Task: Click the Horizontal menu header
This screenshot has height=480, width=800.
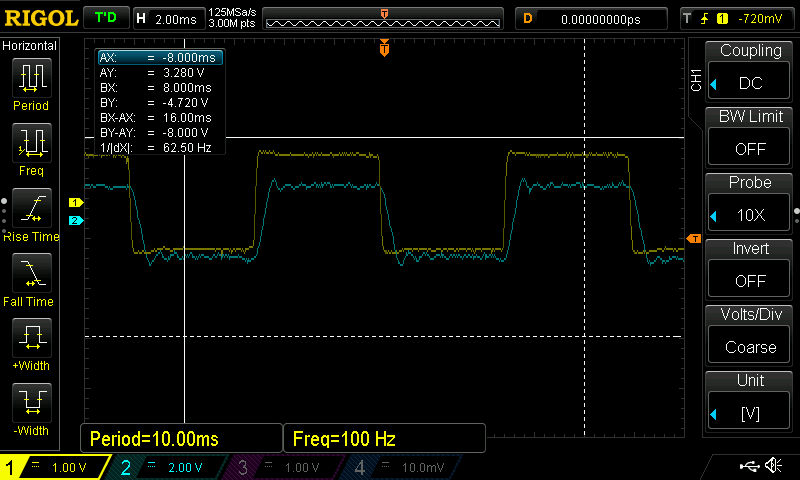Action: (x=30, y=46)
